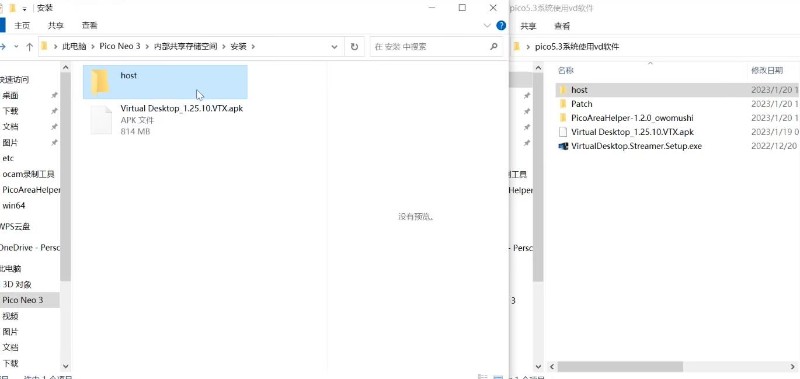Select 3D 对象 in navigation pane
The height and width of the screenshot is (379, 800).
click(17, 285)
